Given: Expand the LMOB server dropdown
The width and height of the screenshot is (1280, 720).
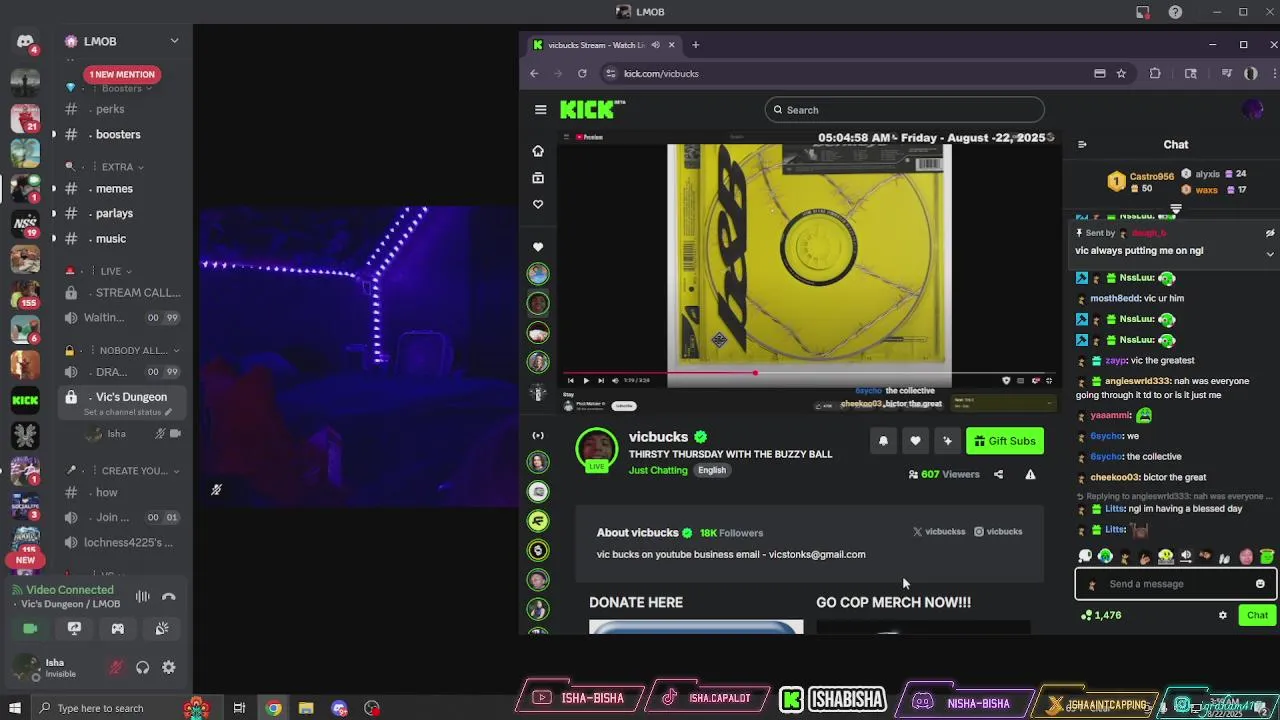Looking at the screenshot, I should 174,41.
